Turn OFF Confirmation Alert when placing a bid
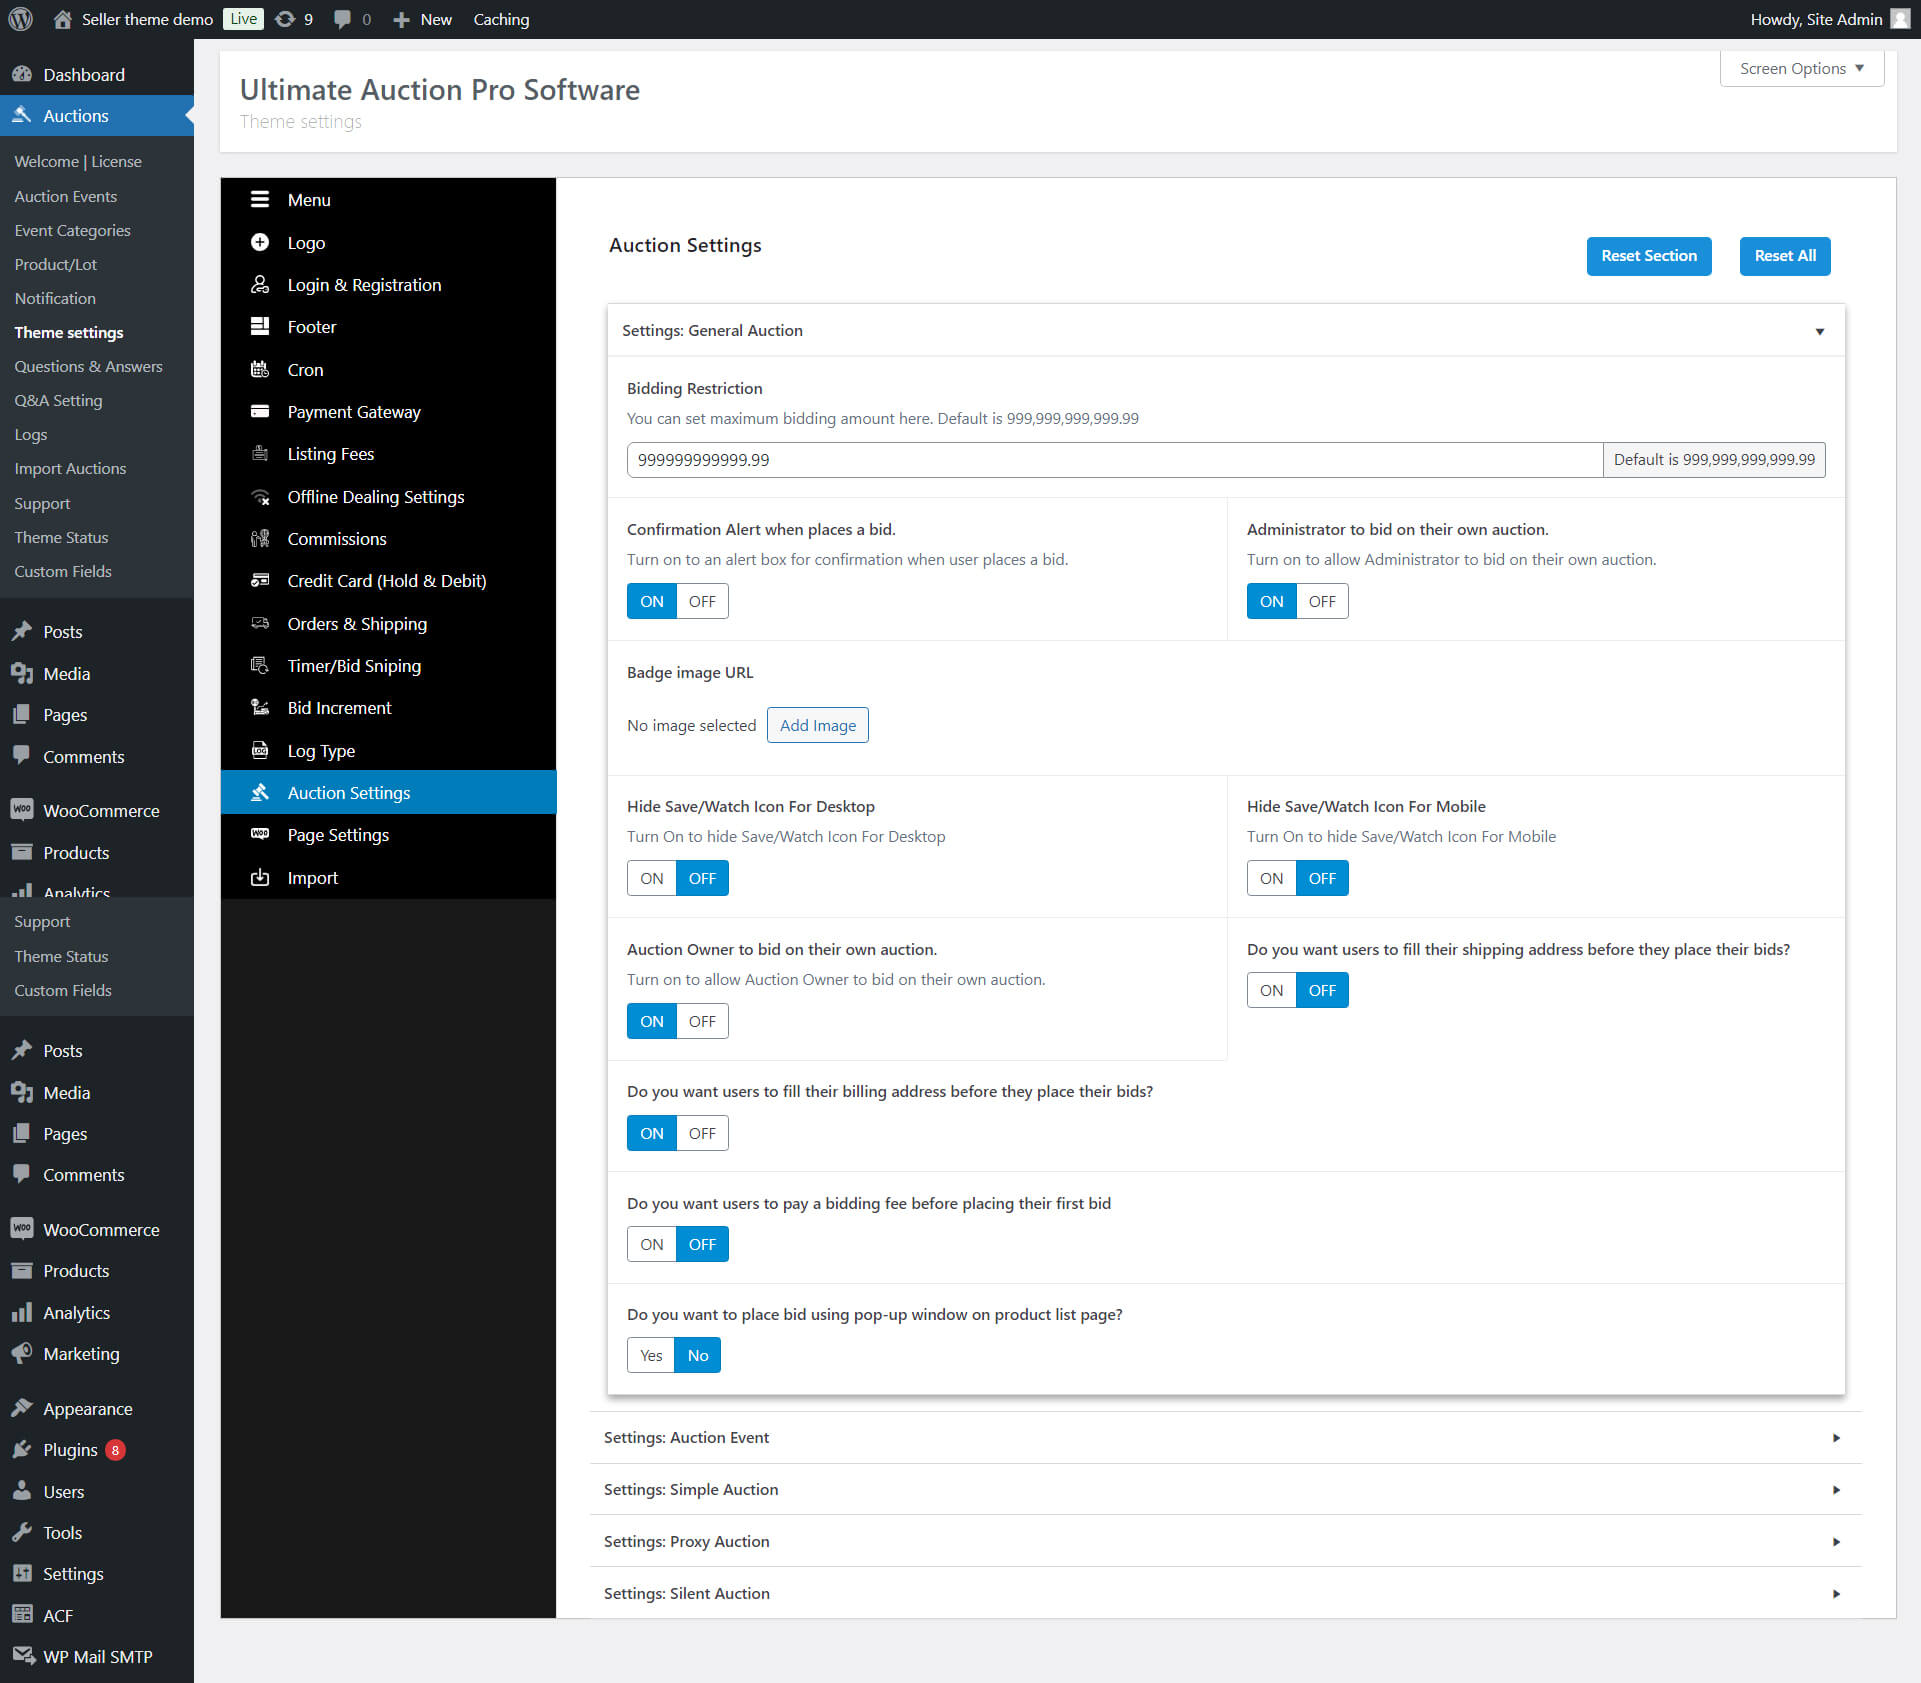The width and height of the screenshot is (1921, 1683). (702, 601)
